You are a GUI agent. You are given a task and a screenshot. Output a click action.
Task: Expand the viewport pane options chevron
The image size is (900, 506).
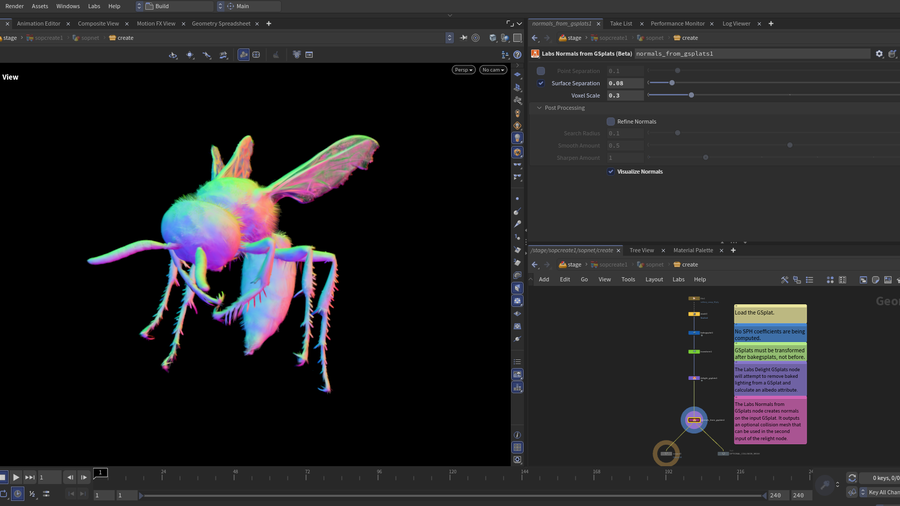519,24
